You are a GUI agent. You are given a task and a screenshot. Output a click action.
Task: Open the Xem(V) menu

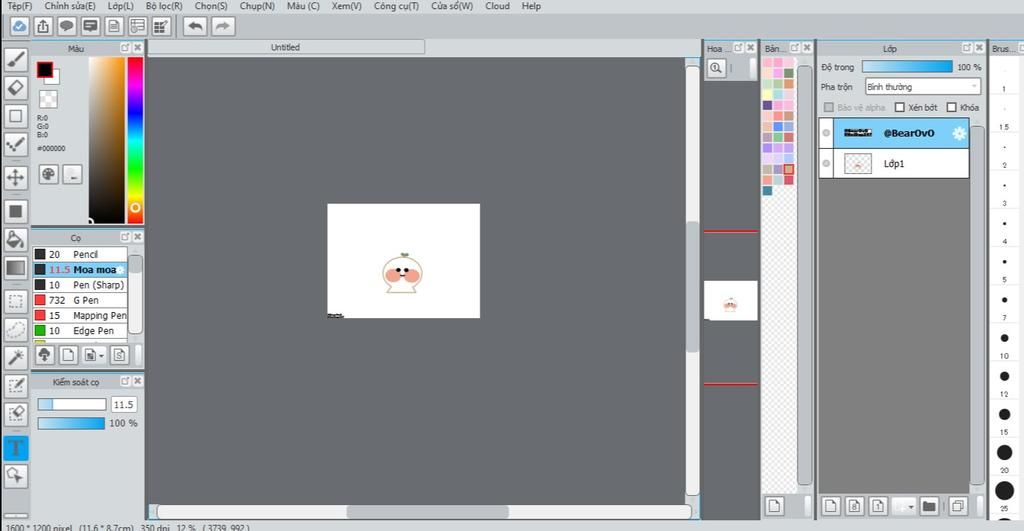[346, 6]
